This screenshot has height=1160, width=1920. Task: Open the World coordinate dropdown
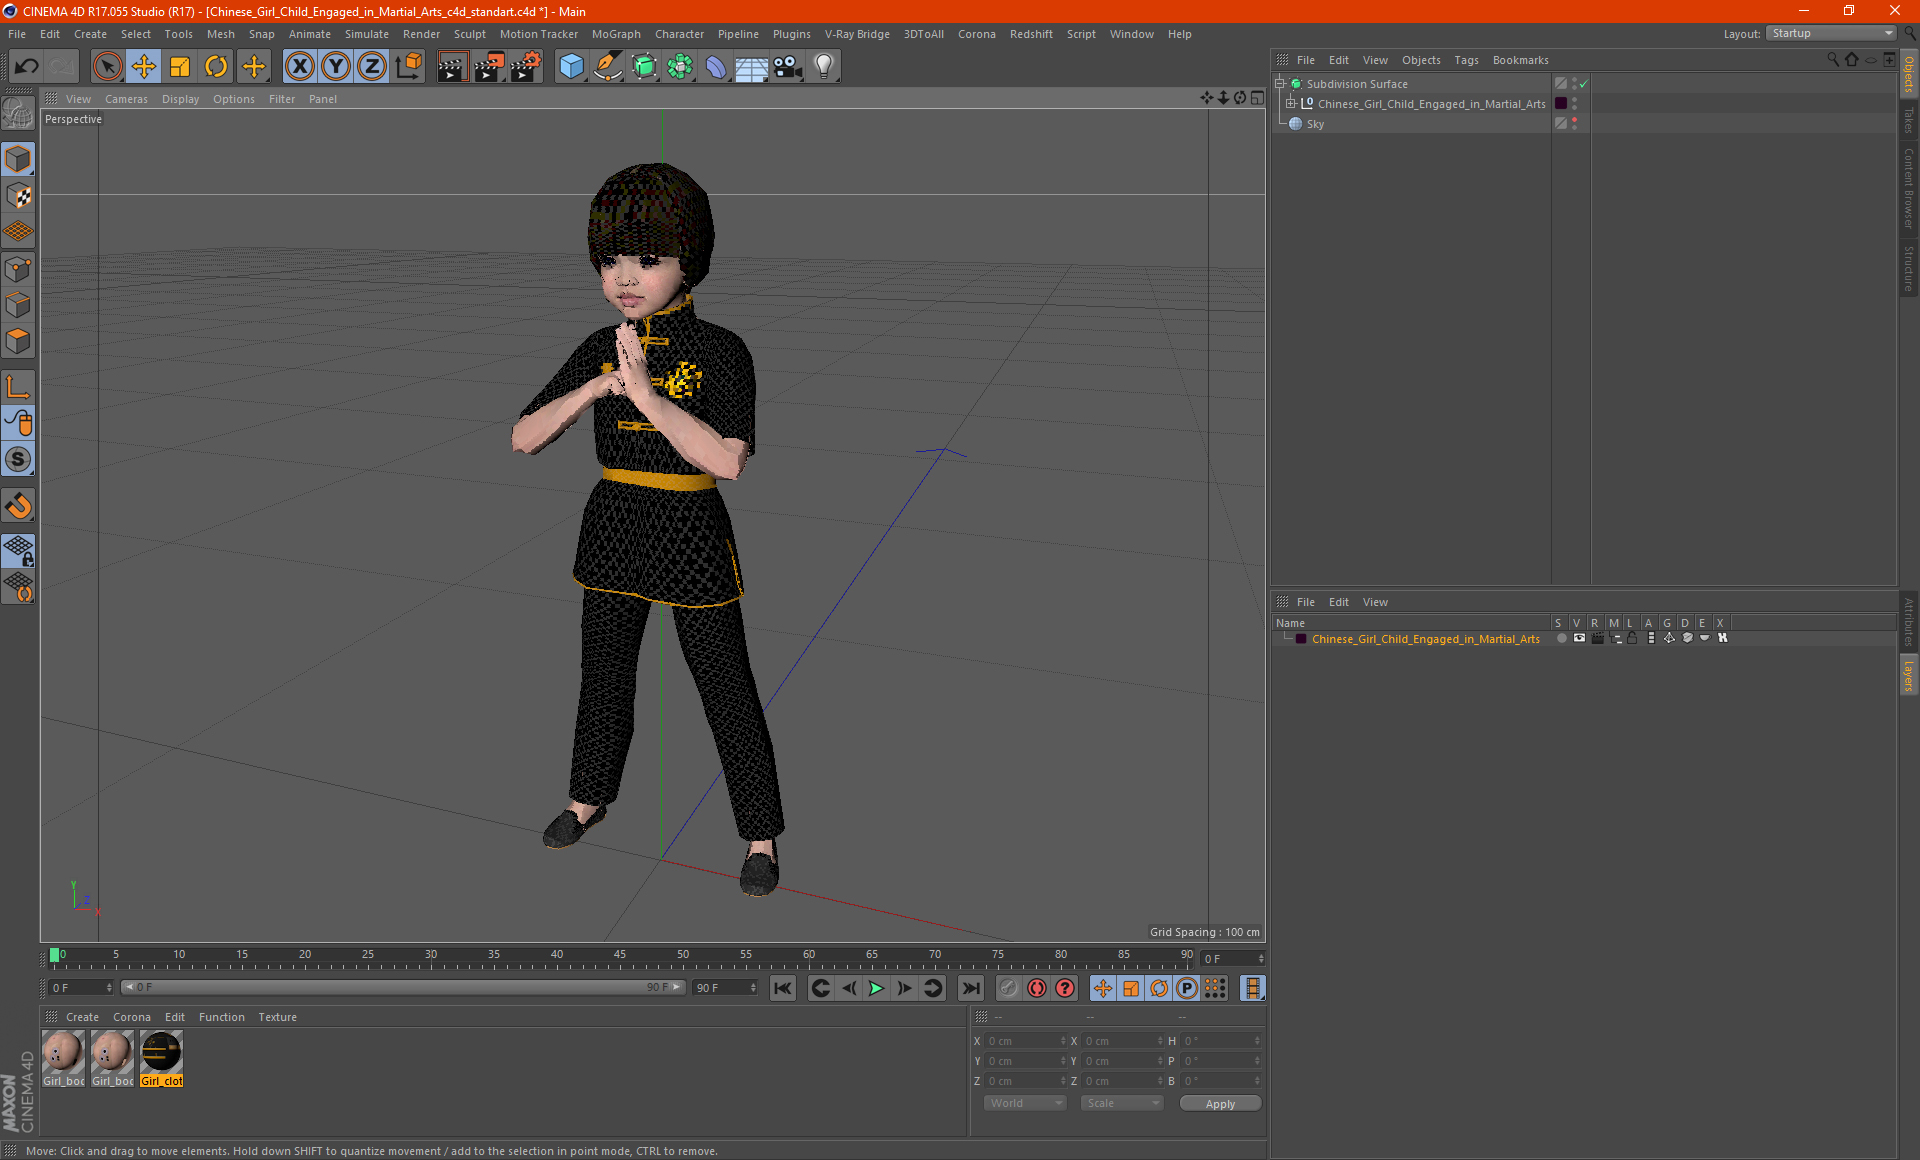coord(1025,1103)
